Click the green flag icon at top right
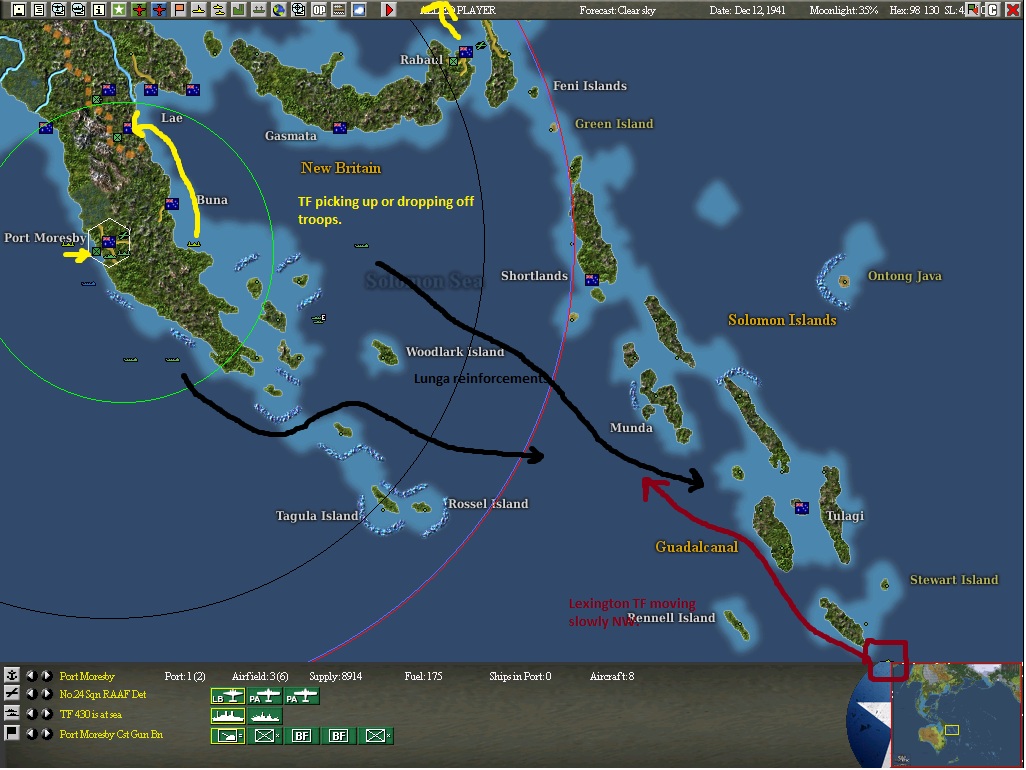The image size is (1026, 770). 974,10
